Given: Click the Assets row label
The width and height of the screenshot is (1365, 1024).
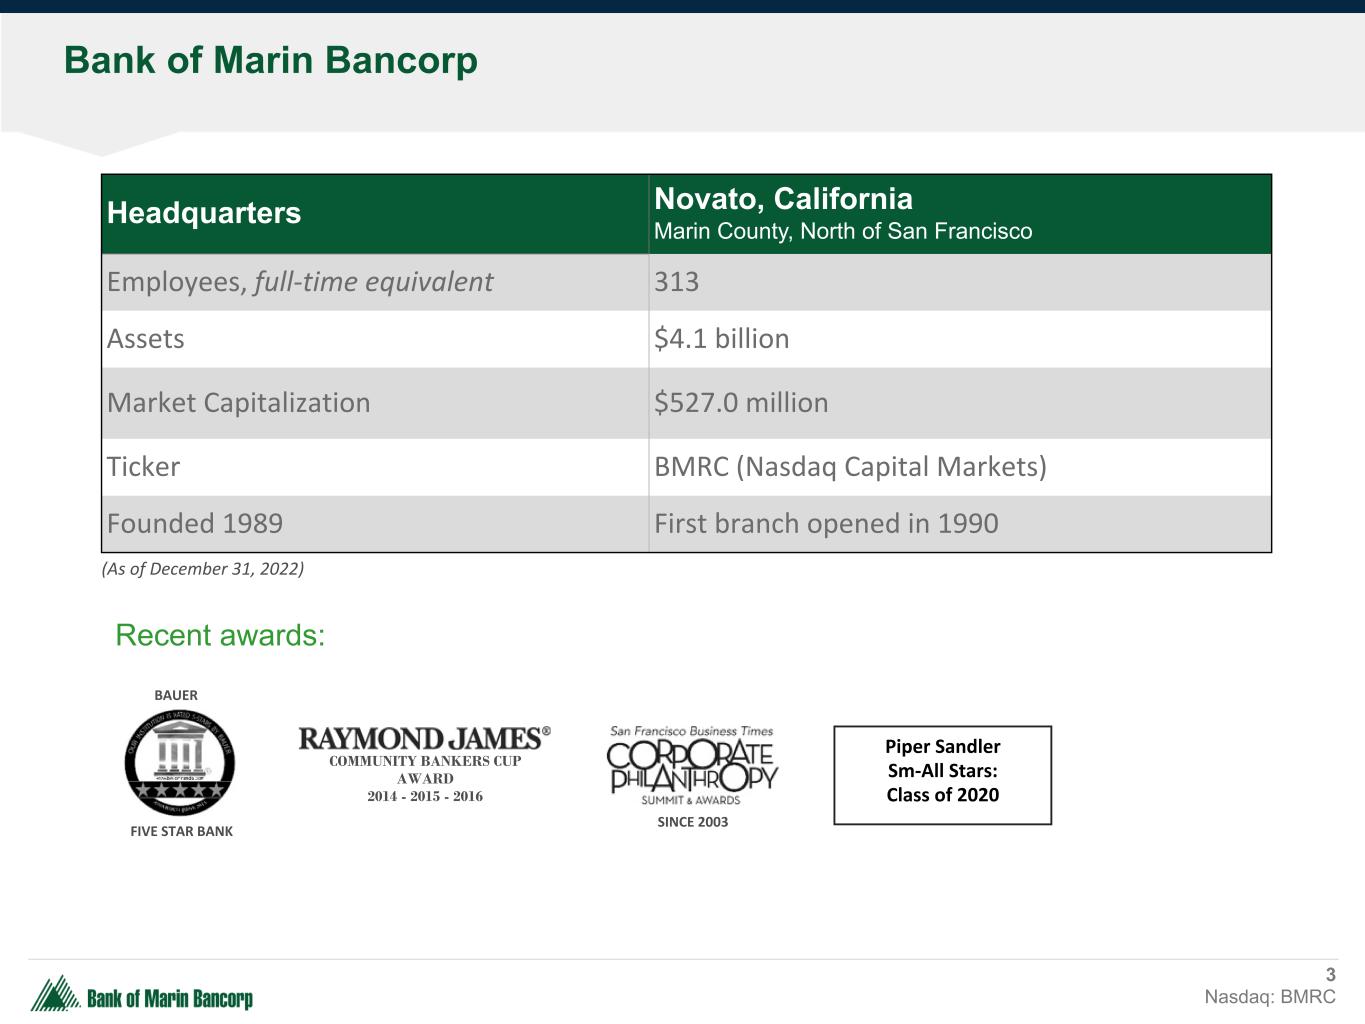Looking at the screenshot, I should [x=146, y=339].
